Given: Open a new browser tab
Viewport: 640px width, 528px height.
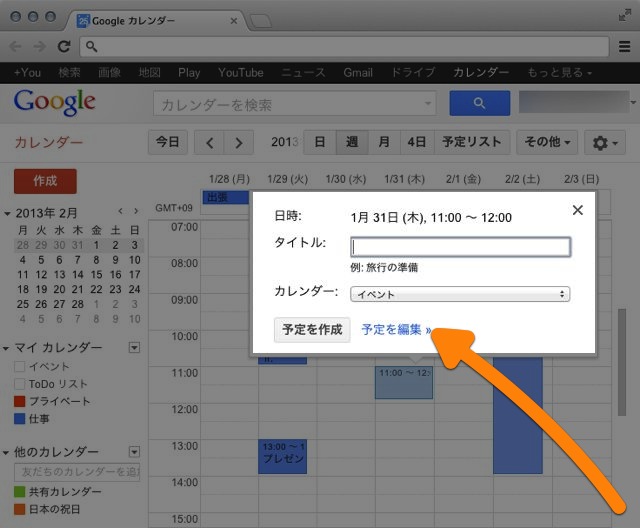Looking at the screenshot, I should 260,21.
